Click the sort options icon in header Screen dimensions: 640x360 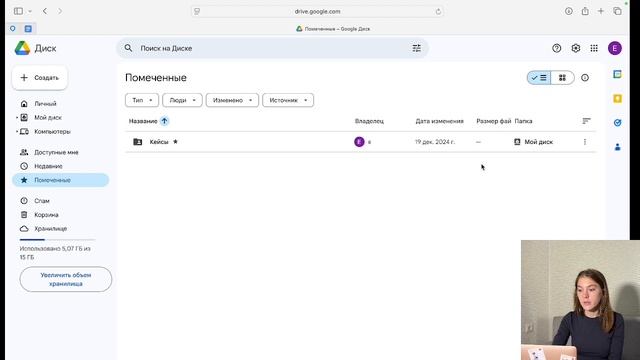point(586,121)
